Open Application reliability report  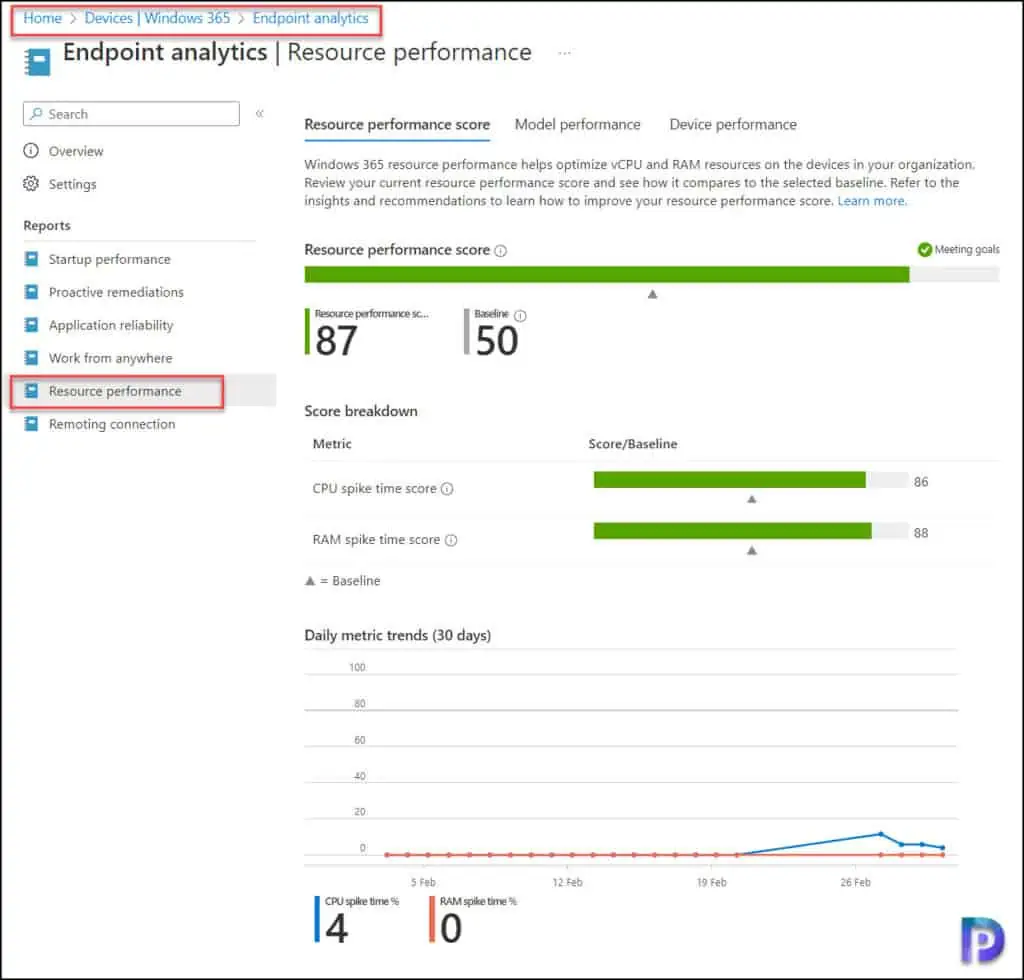point(111,325)
